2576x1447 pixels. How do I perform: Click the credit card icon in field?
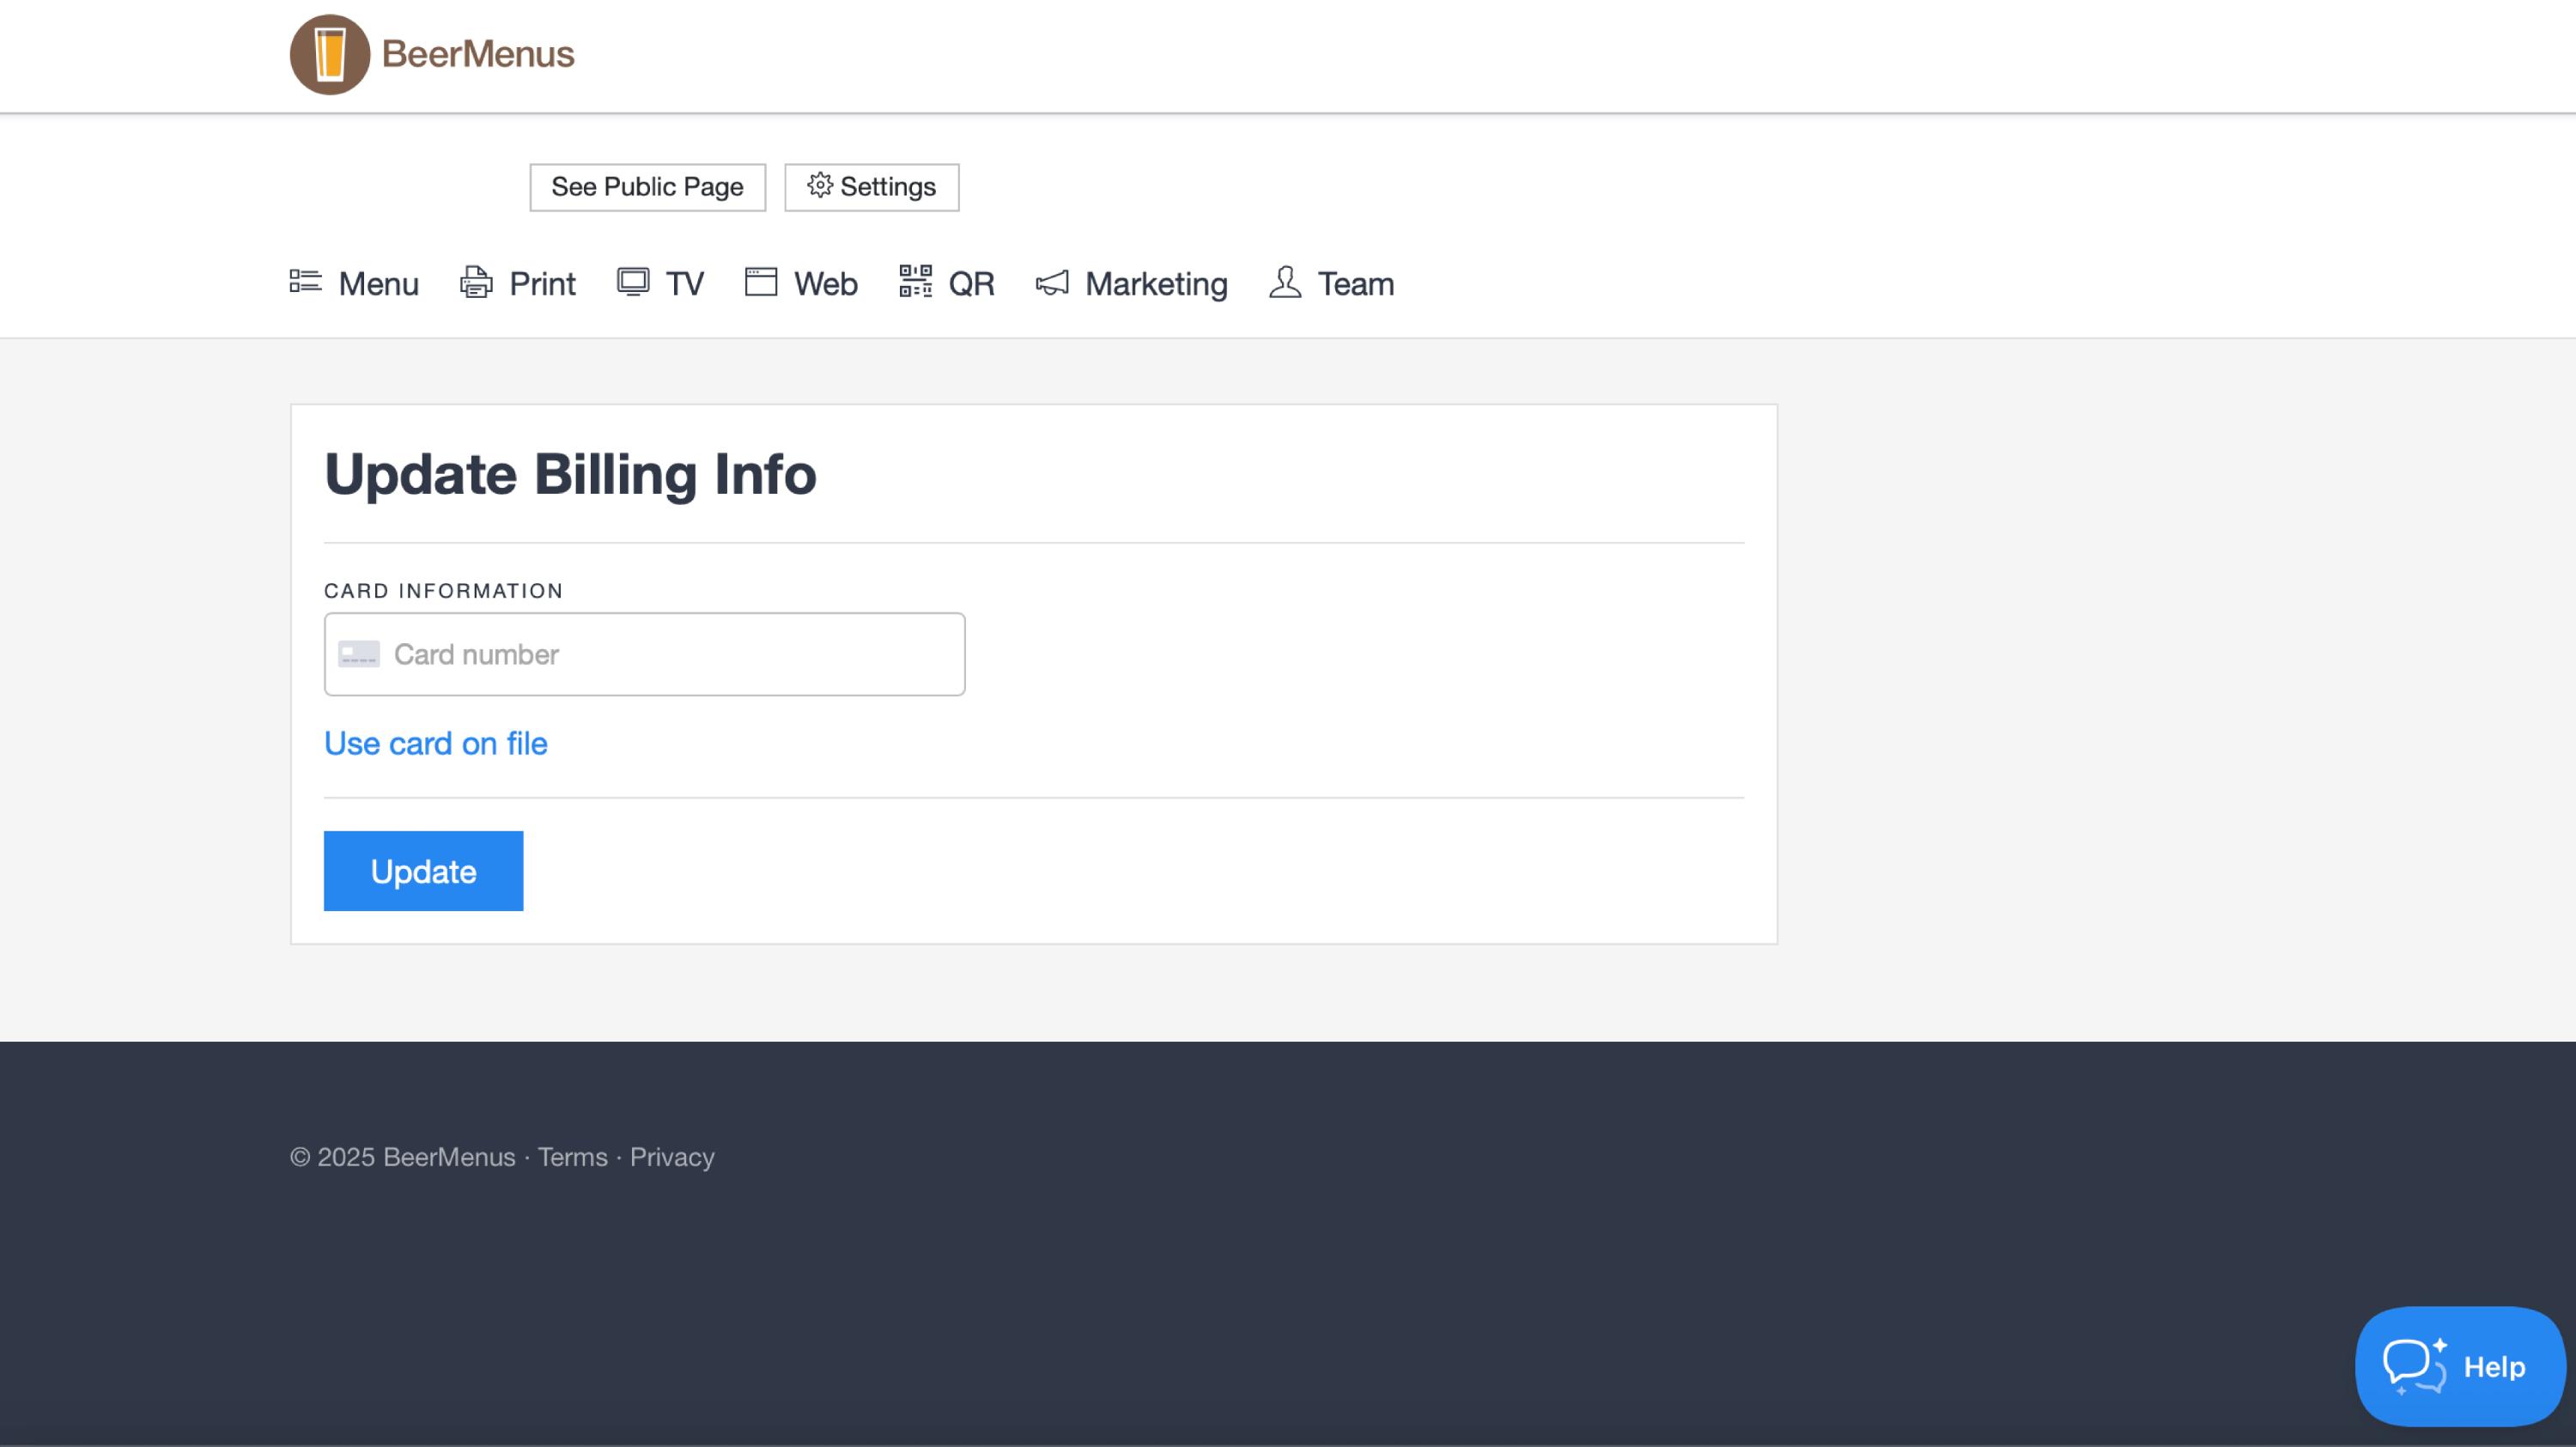click(x=359, y=654)
